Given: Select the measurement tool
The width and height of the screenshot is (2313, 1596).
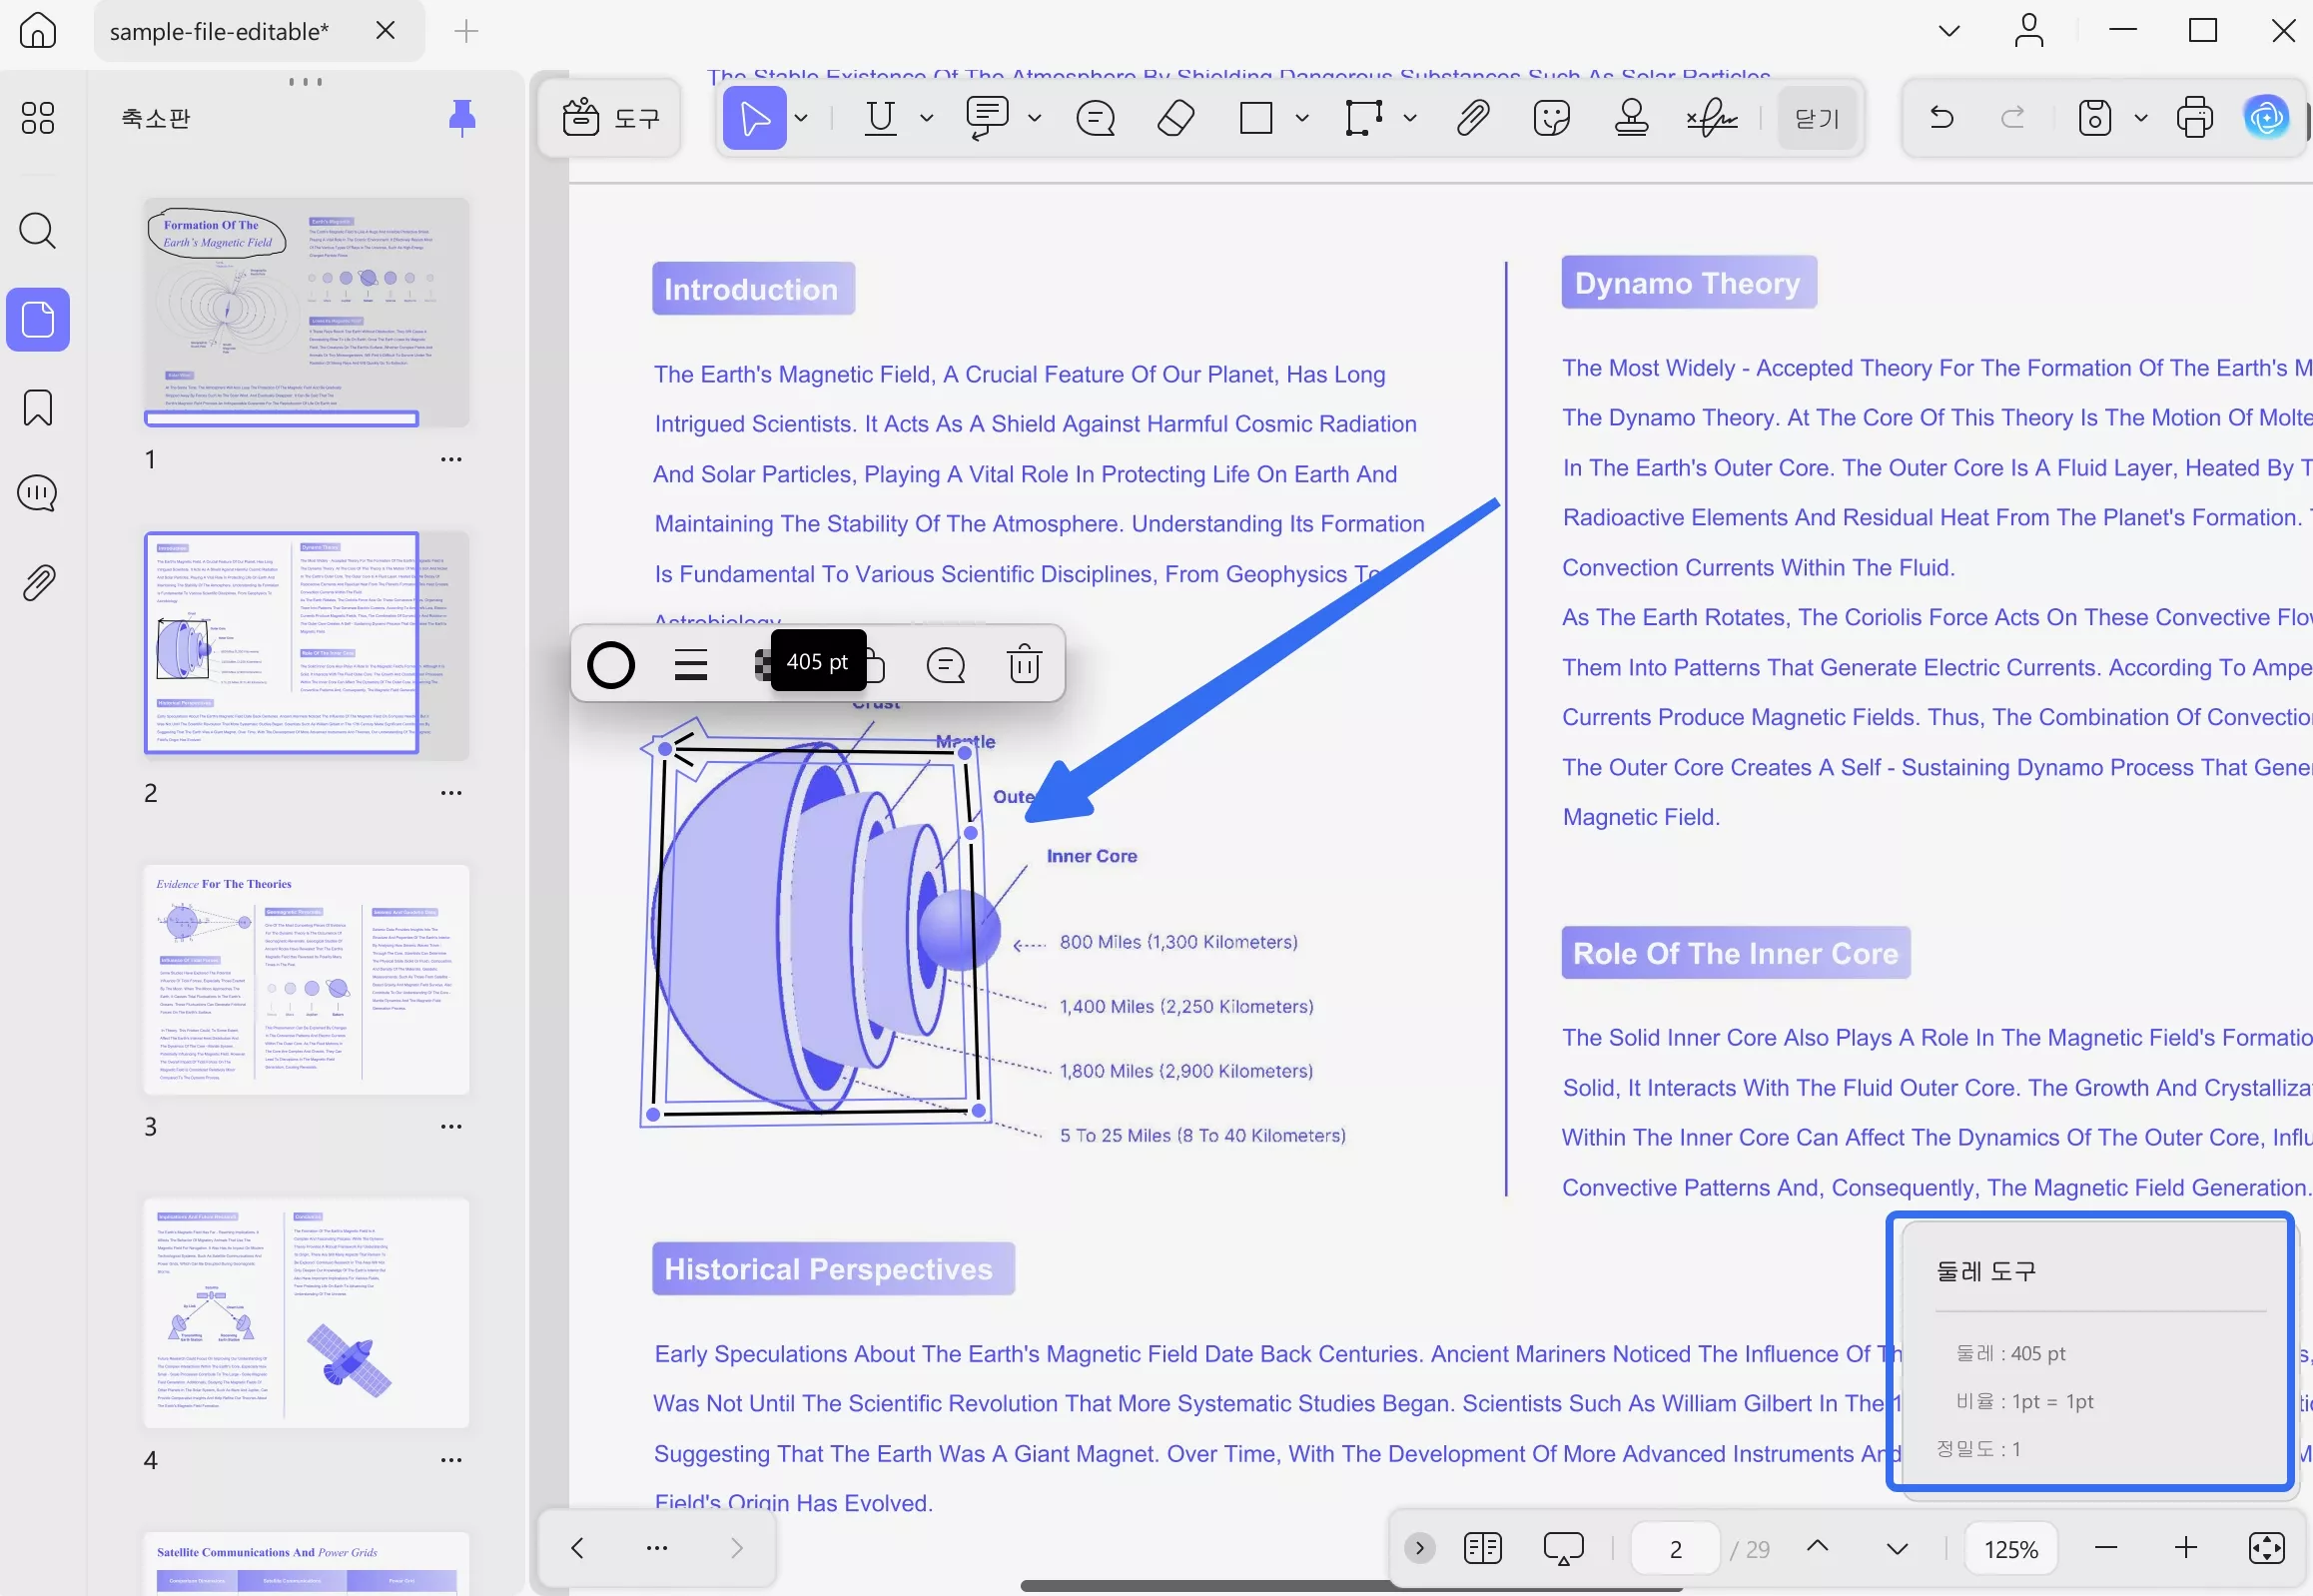Looking at the screenshot, I should (1364, 118).
